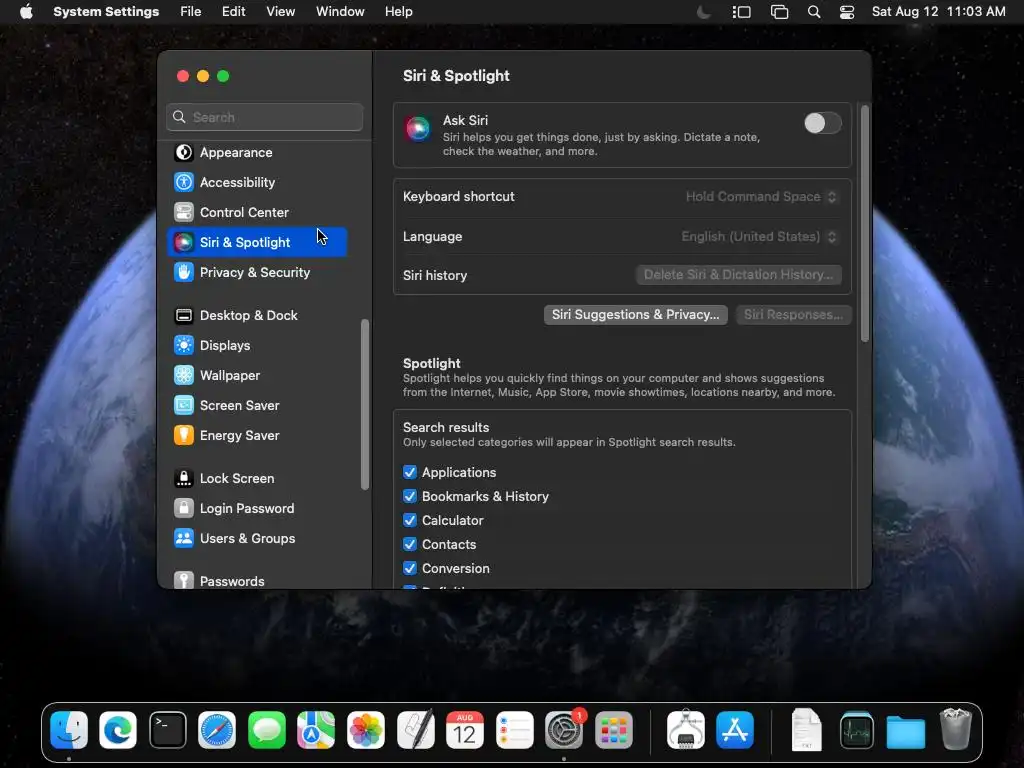This screenshot has height=768, width=1024.
Task: Click the settings Search field
Action: 264,117
